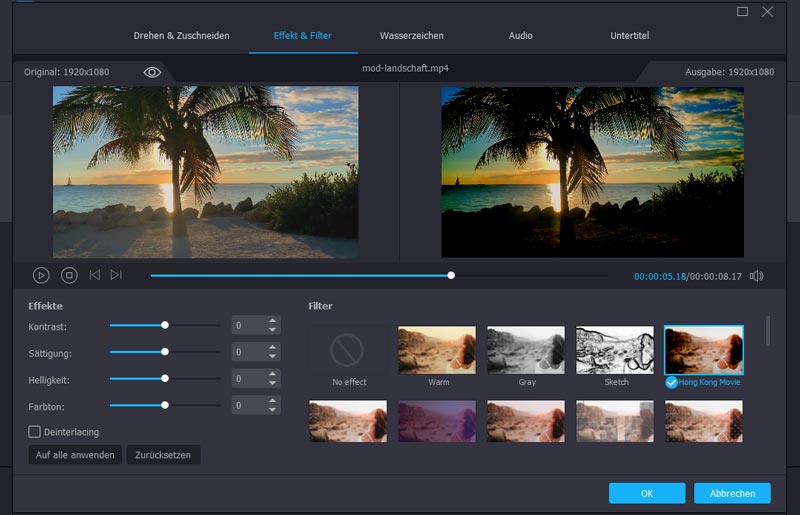Image resolution: width=800 pixels, height=515 pixels.
Task: Mute audio with the speaker icon
Action: 756,276
